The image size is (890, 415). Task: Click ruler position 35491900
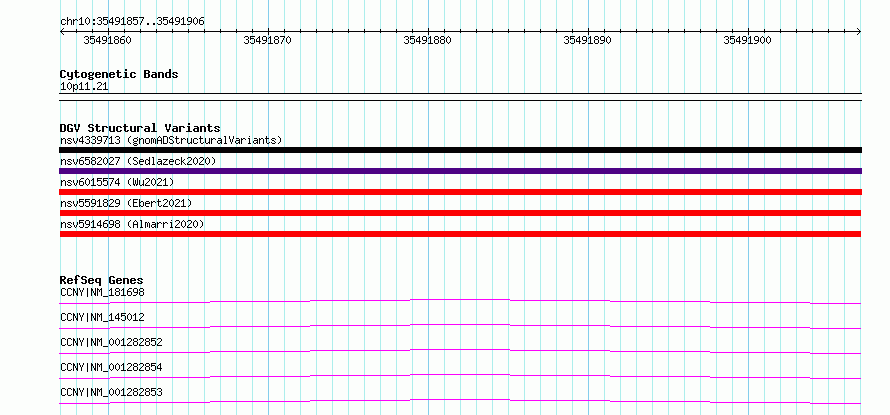748,40
